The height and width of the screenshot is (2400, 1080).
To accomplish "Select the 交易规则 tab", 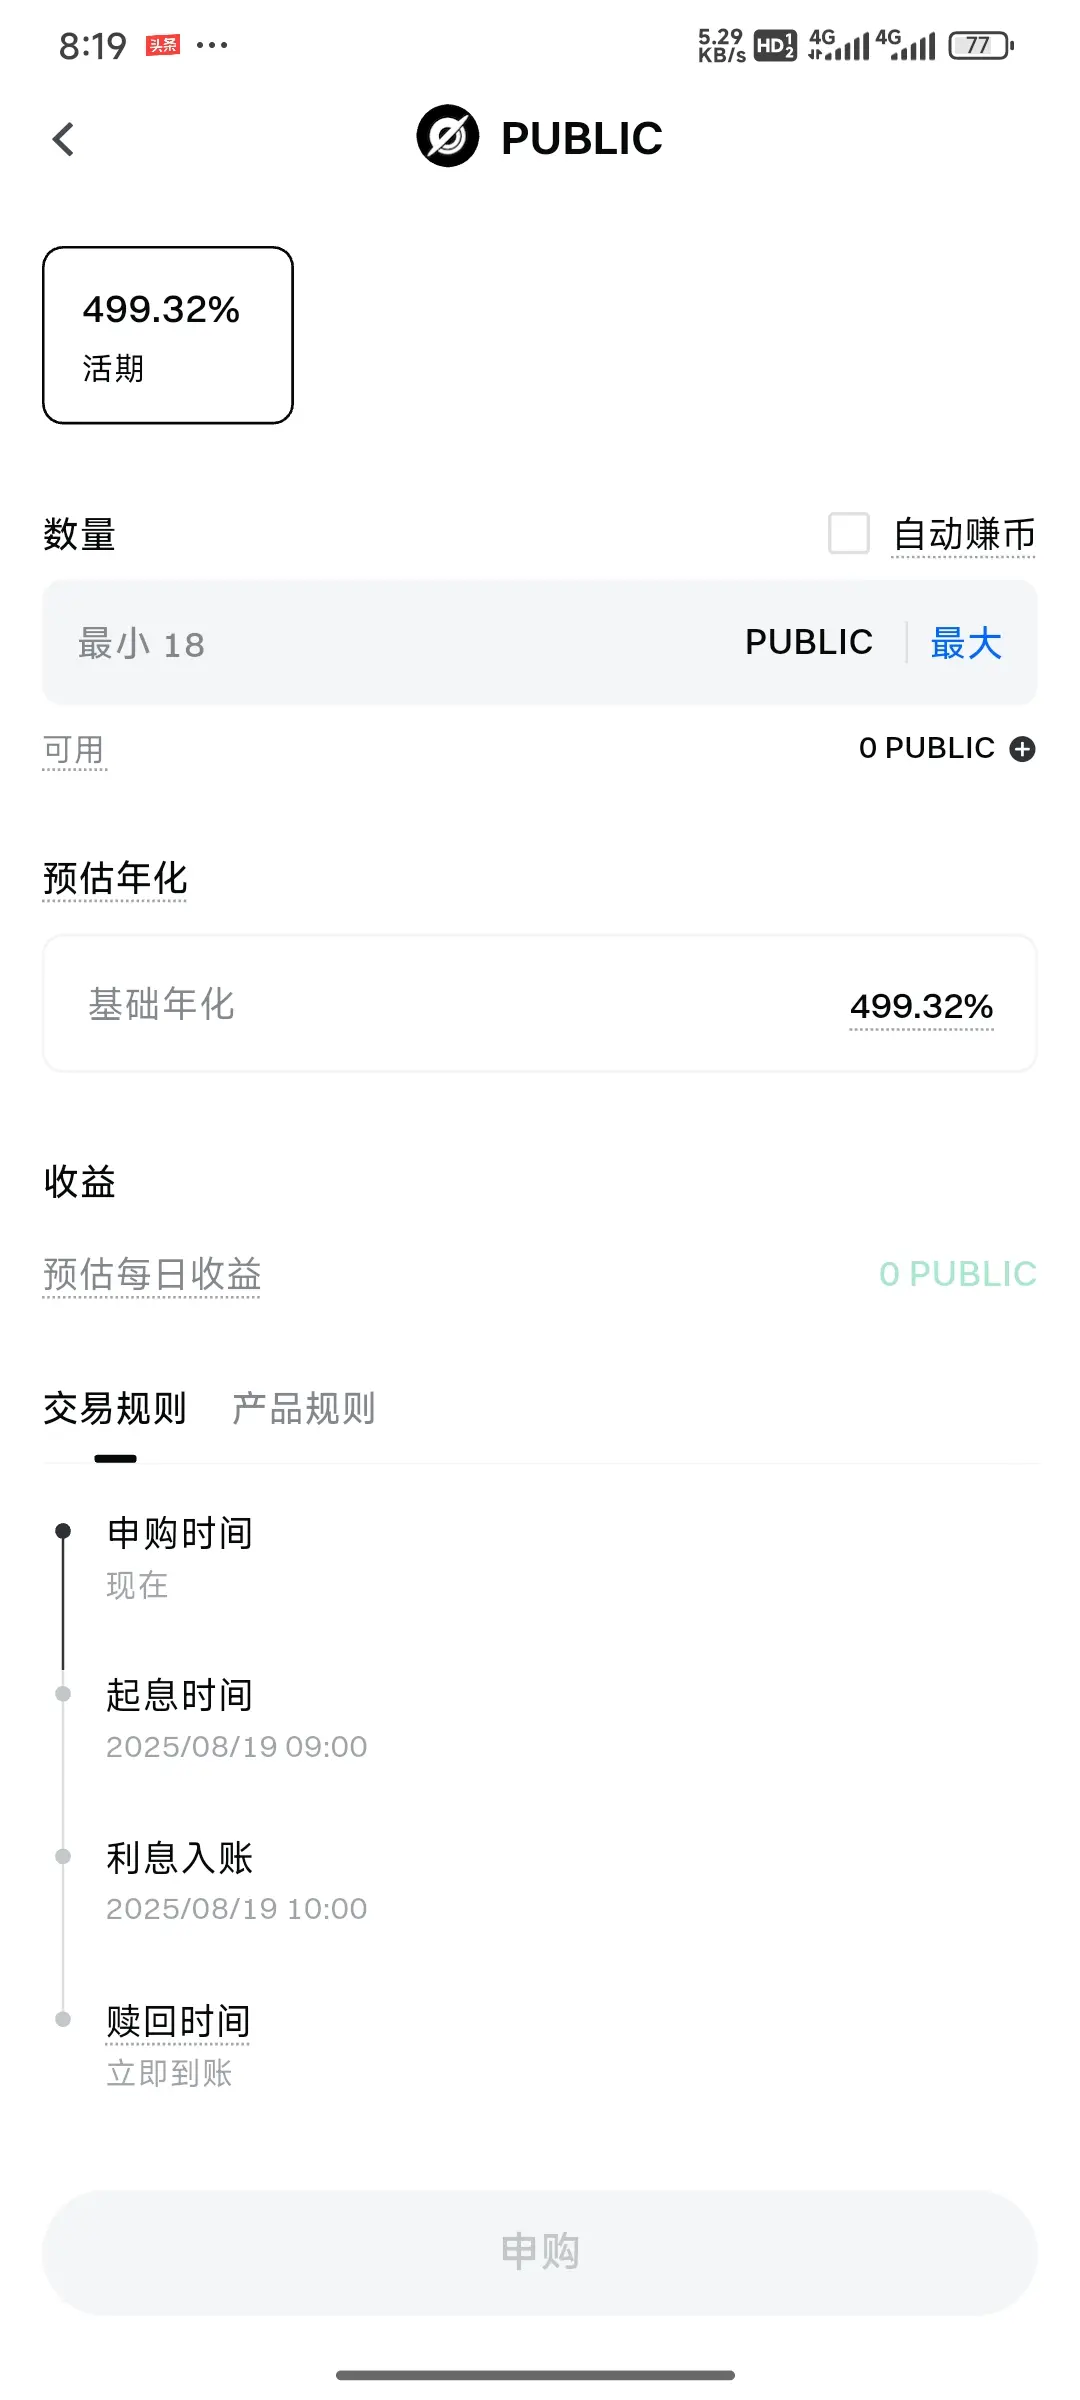I will pos(115,1408).
